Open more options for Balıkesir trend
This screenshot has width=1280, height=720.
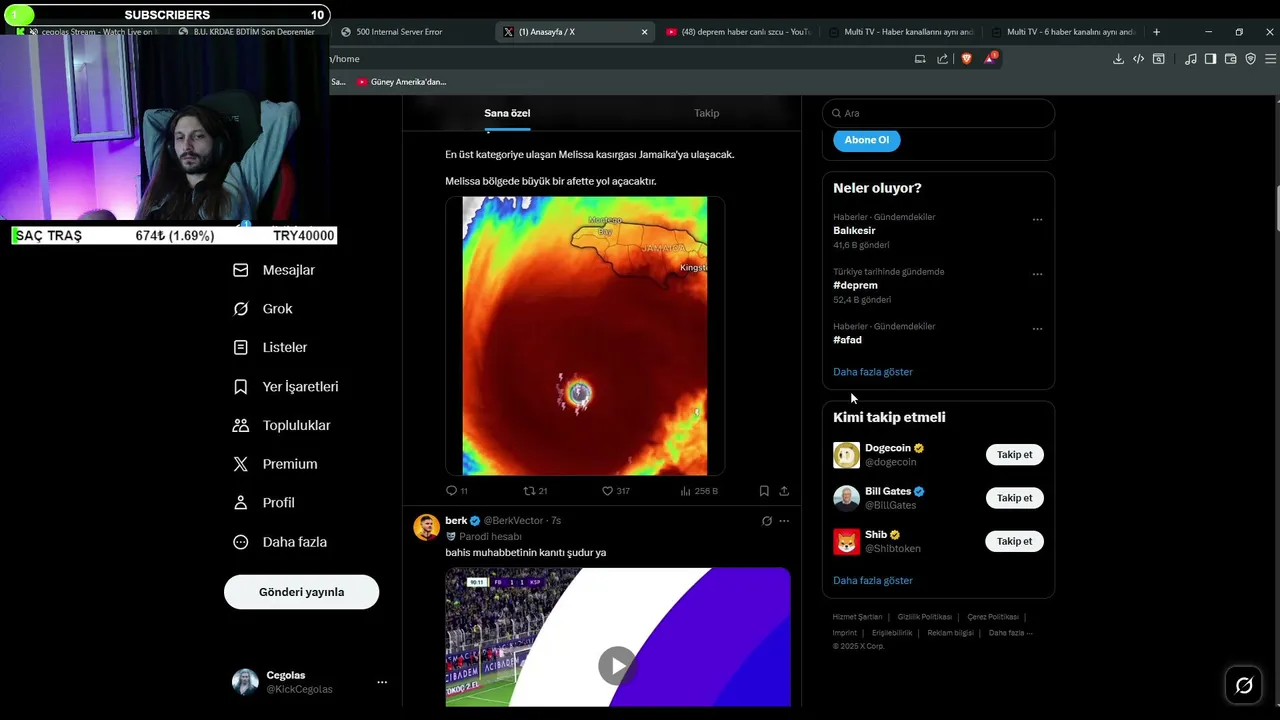coord(1037,219)
